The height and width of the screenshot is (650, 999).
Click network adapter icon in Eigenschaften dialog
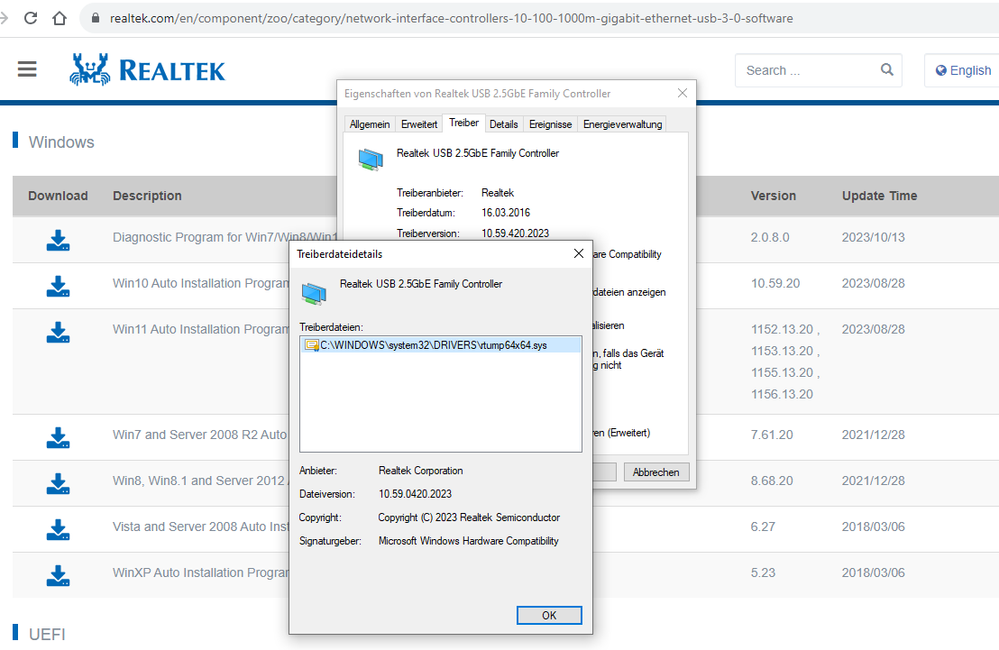(370, 159)
